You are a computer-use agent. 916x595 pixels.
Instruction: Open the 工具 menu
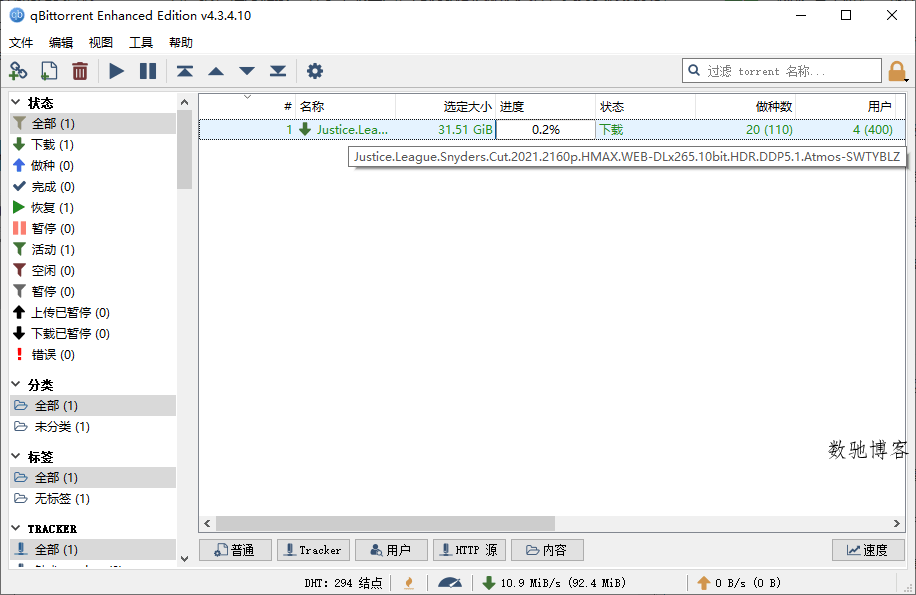pos(141,43)
